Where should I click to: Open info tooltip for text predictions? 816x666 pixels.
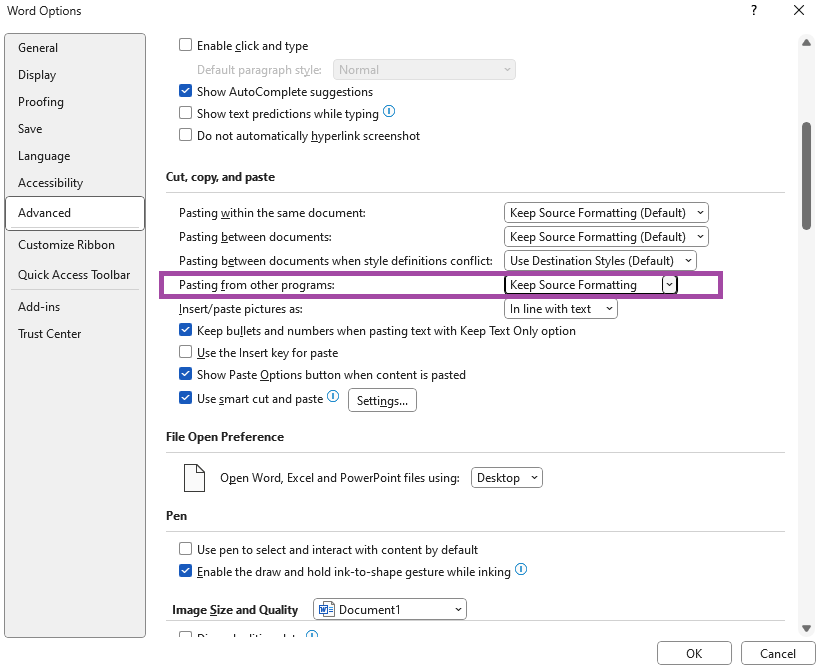pyautogui.click(x=389, y=111)
